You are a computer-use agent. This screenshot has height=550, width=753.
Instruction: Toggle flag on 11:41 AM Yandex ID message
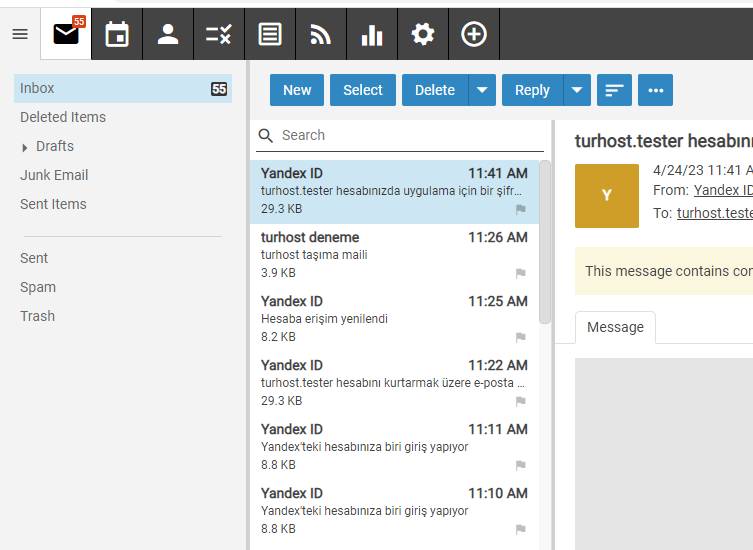click(x=520, y=210)
